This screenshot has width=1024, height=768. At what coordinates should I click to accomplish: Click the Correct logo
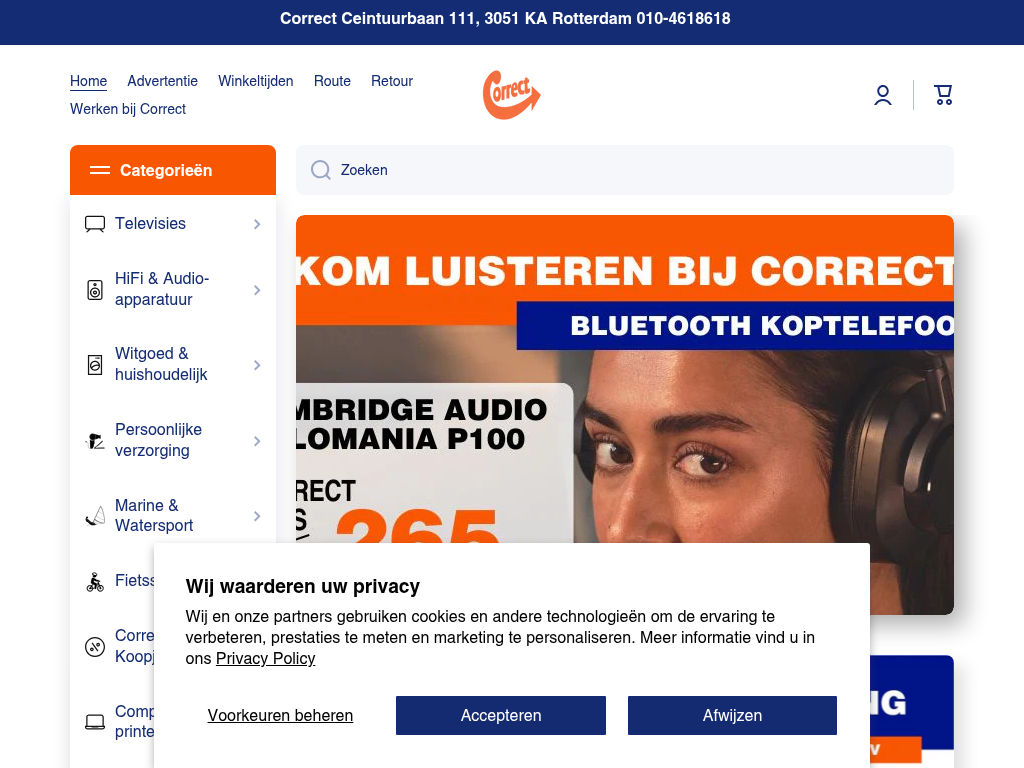point(511,95)
